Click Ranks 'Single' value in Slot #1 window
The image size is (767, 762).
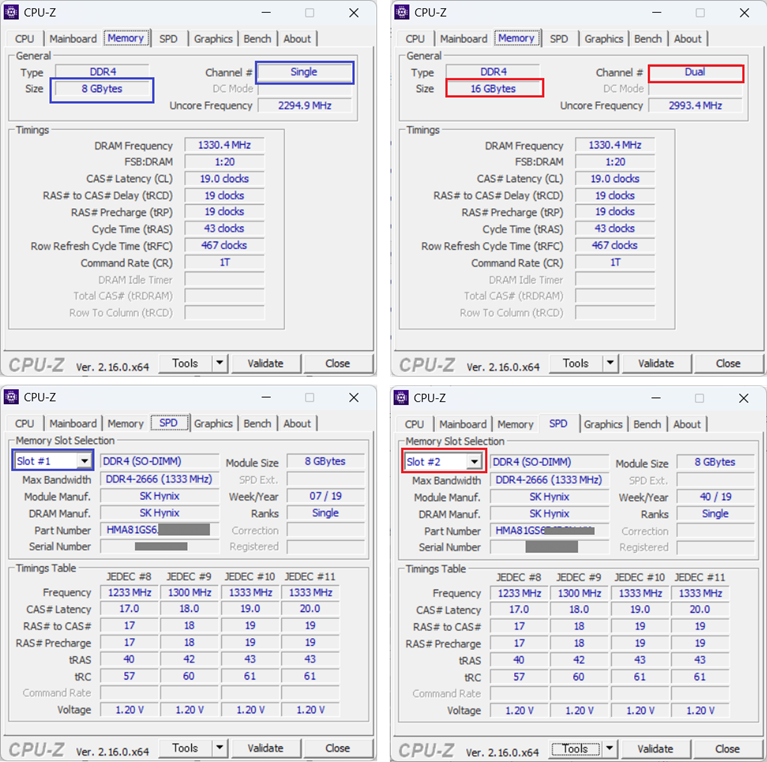pos(325,513)
